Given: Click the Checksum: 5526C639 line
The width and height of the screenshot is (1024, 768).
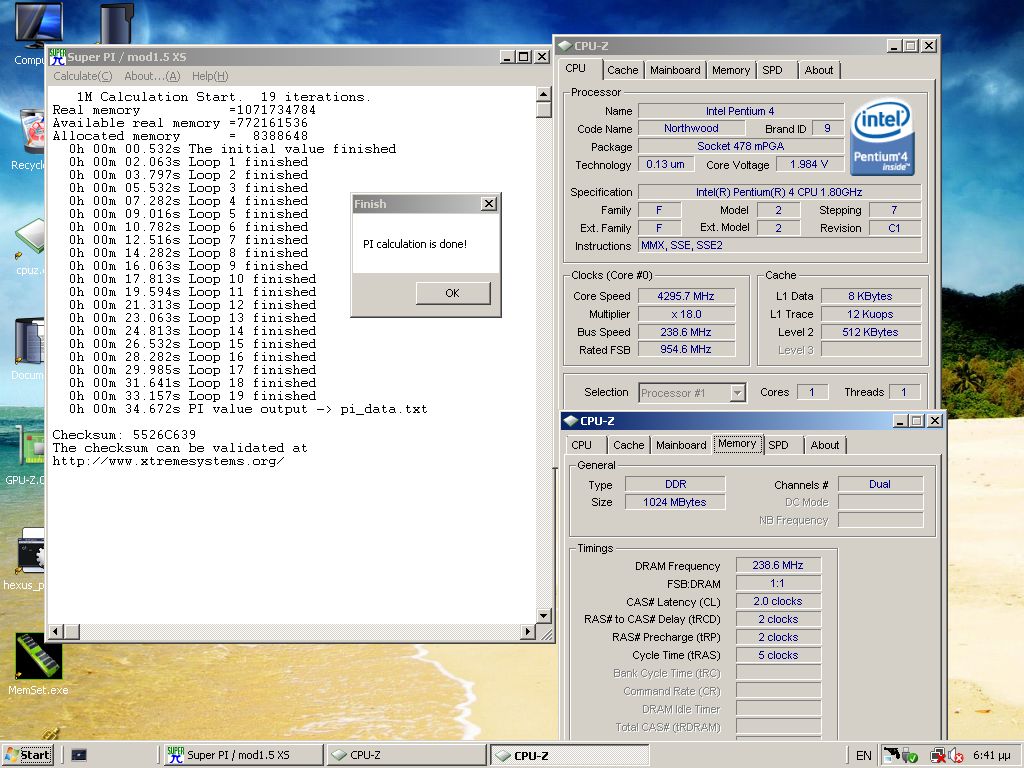Looking at the screenshot, I should coord(124,435).
